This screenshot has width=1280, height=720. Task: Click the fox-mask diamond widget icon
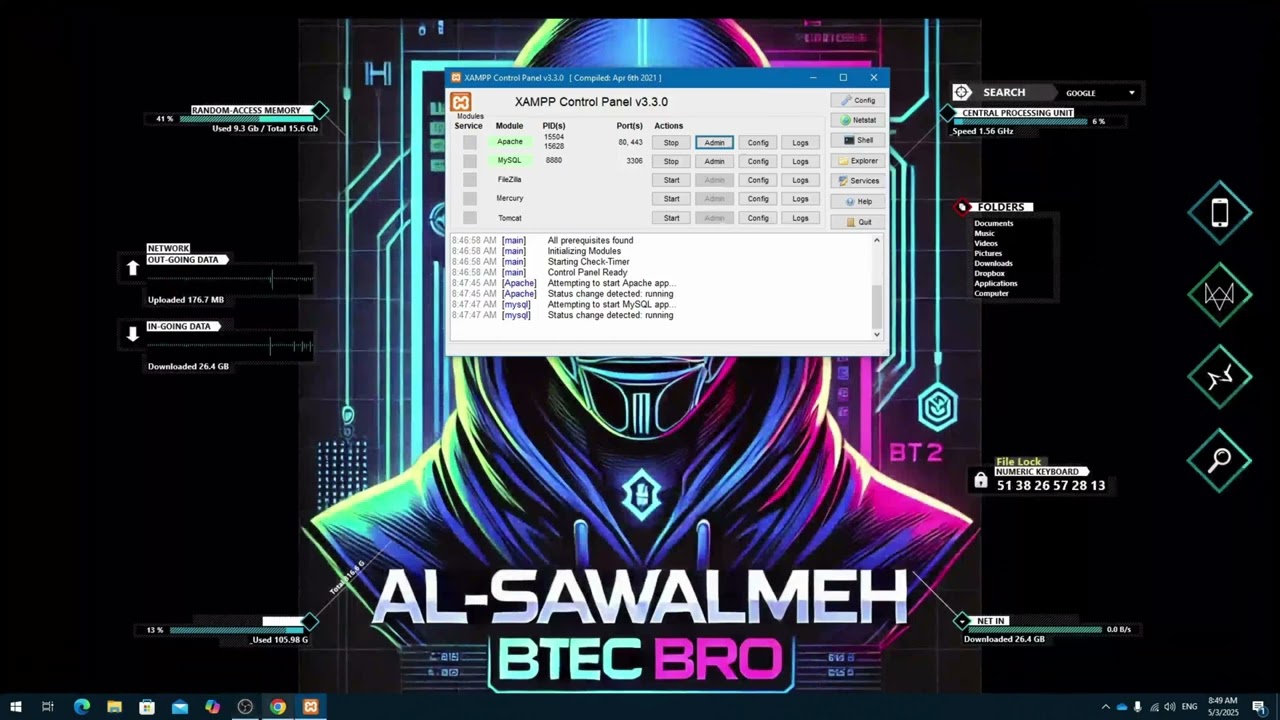click(x=1220, y=295)
